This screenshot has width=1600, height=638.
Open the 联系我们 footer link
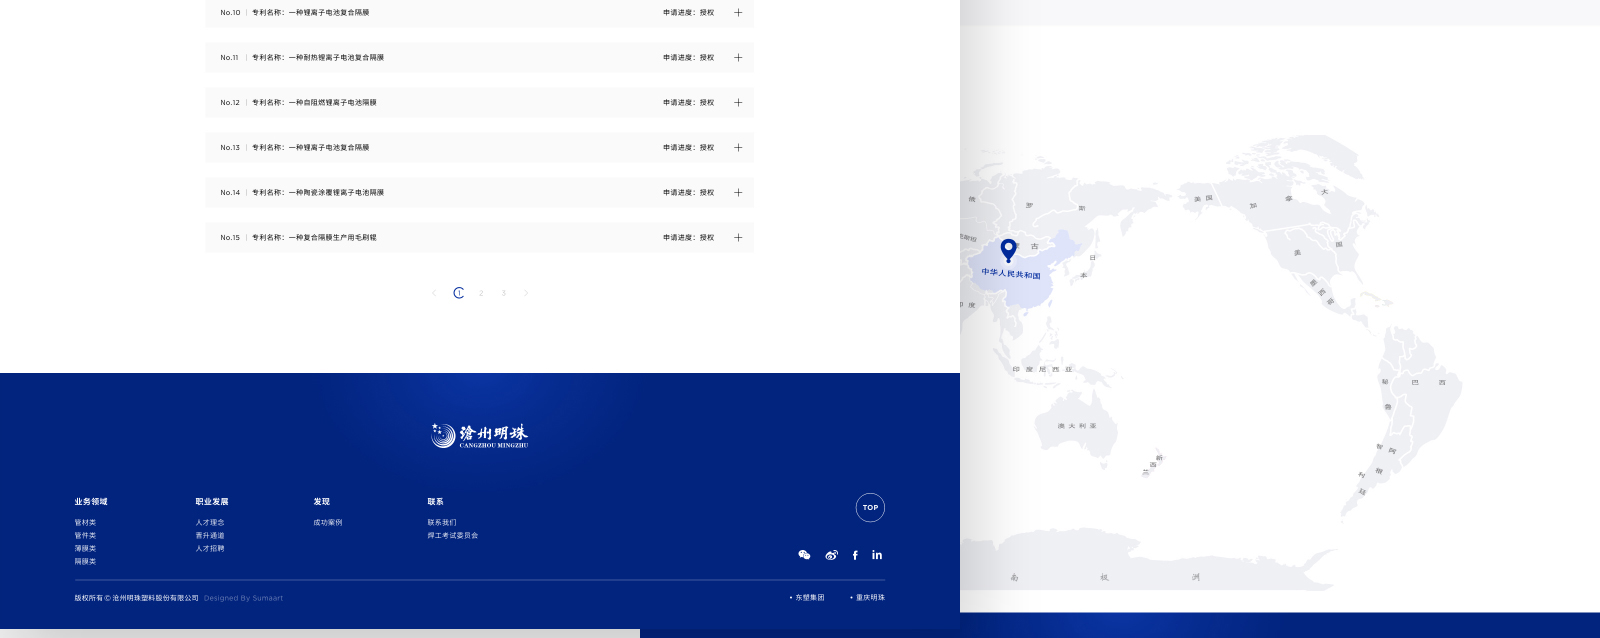(x=442, y=523)
